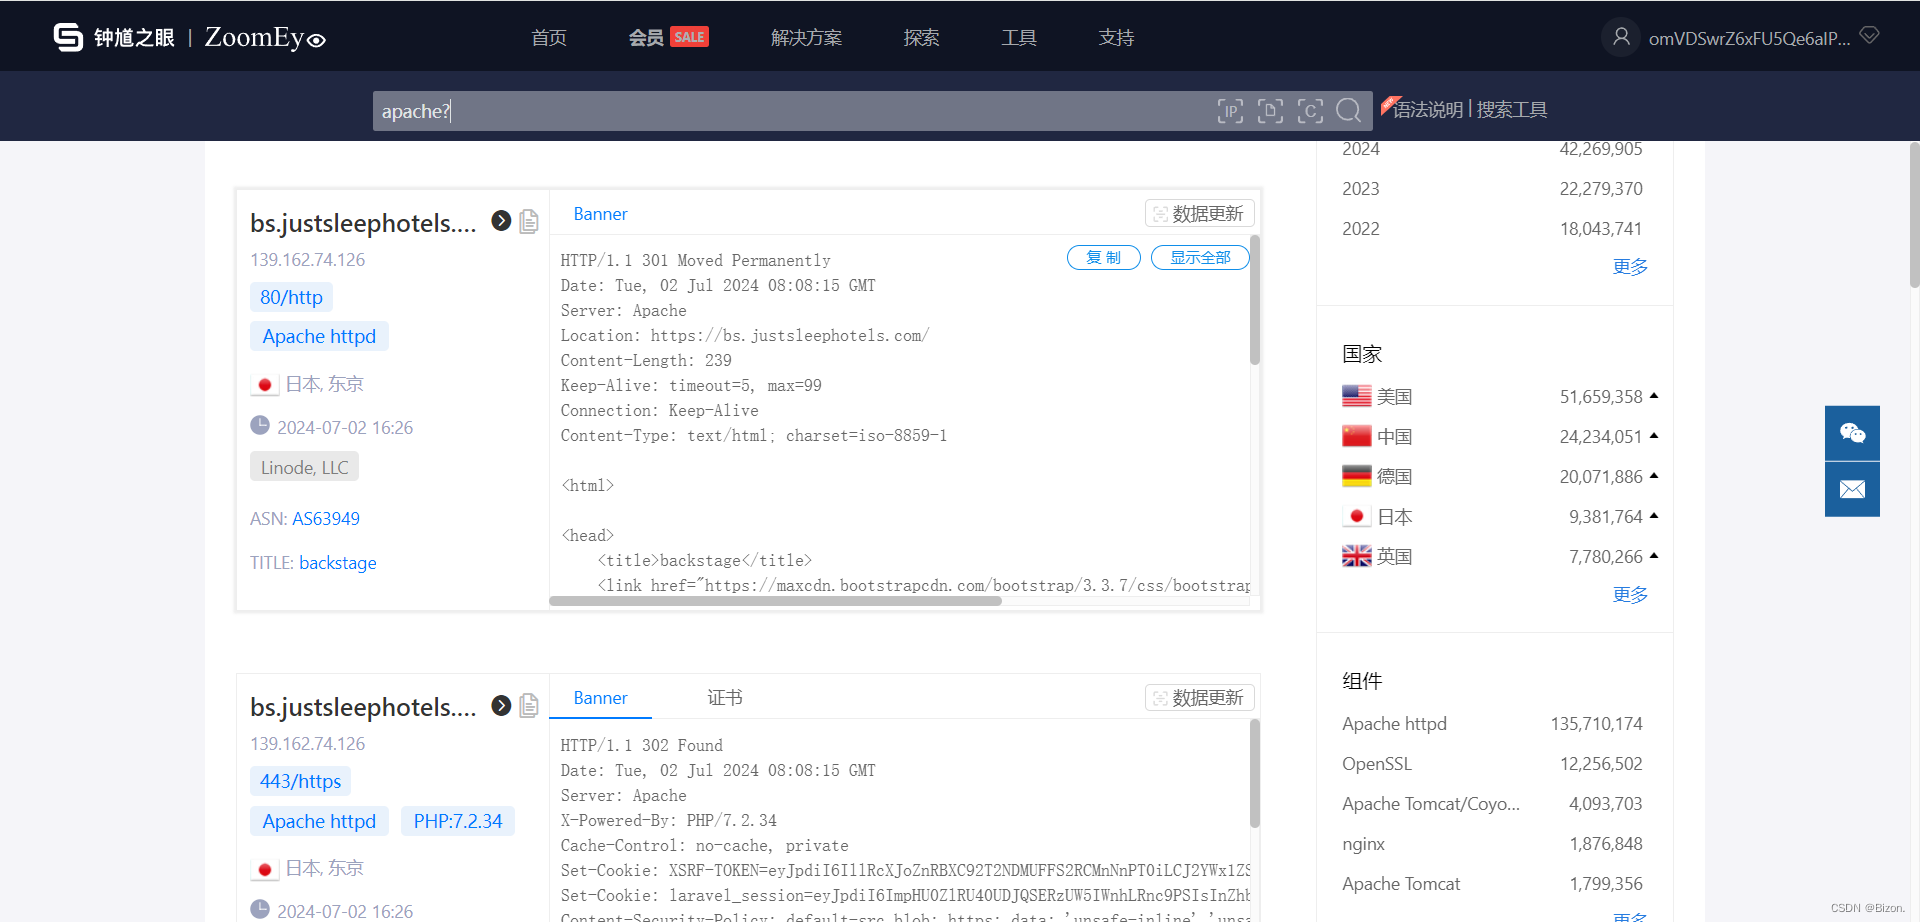Filter by year 2023

pyautogui.click(x=1361, y=189)
